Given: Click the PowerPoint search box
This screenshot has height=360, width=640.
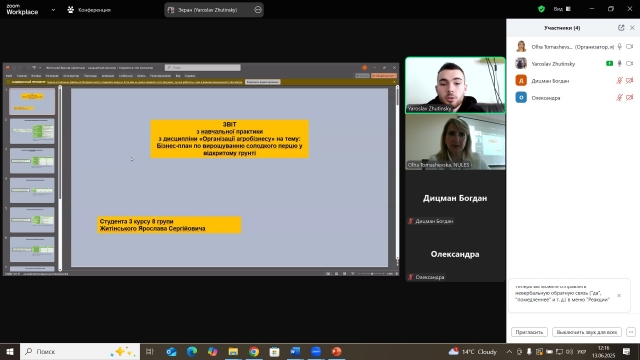Looking at the screenshot, I should coord(203,68).
